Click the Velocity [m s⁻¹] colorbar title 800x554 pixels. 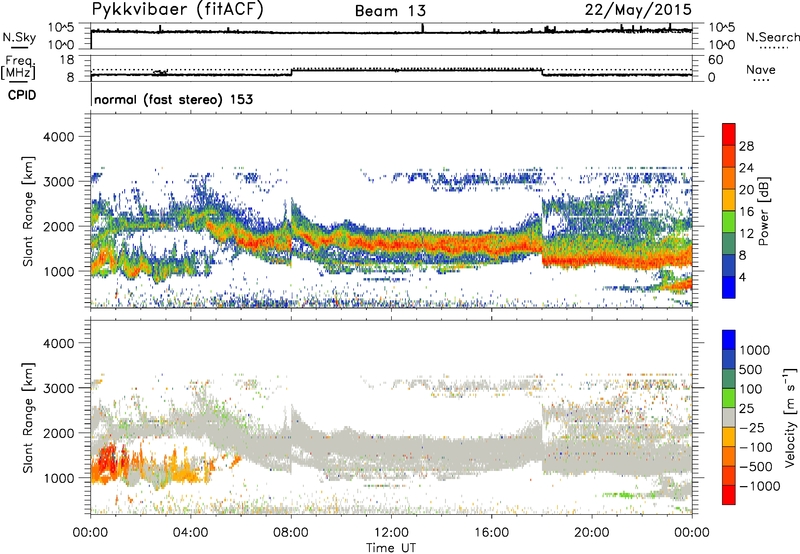click(x=790, y=417)
